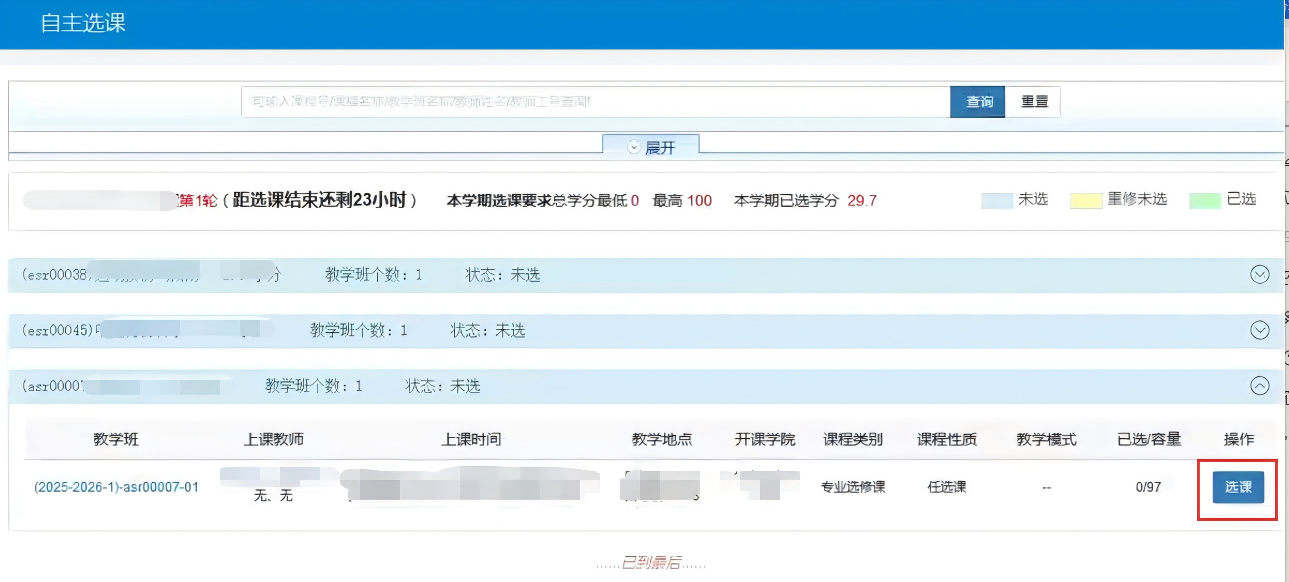
Task: Expand the 展开 filter panel tab
Action: [x=650, y=147]
